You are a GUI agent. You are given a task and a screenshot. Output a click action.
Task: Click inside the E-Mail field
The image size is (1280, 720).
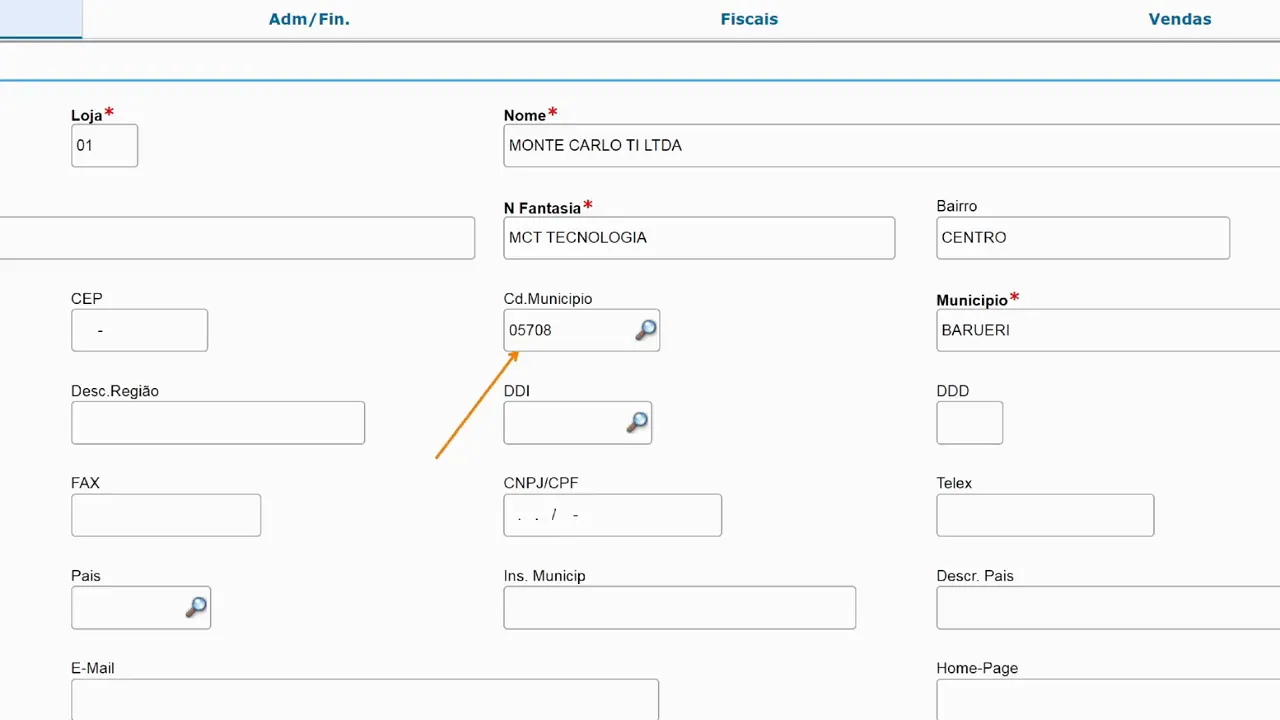[365, 699]
